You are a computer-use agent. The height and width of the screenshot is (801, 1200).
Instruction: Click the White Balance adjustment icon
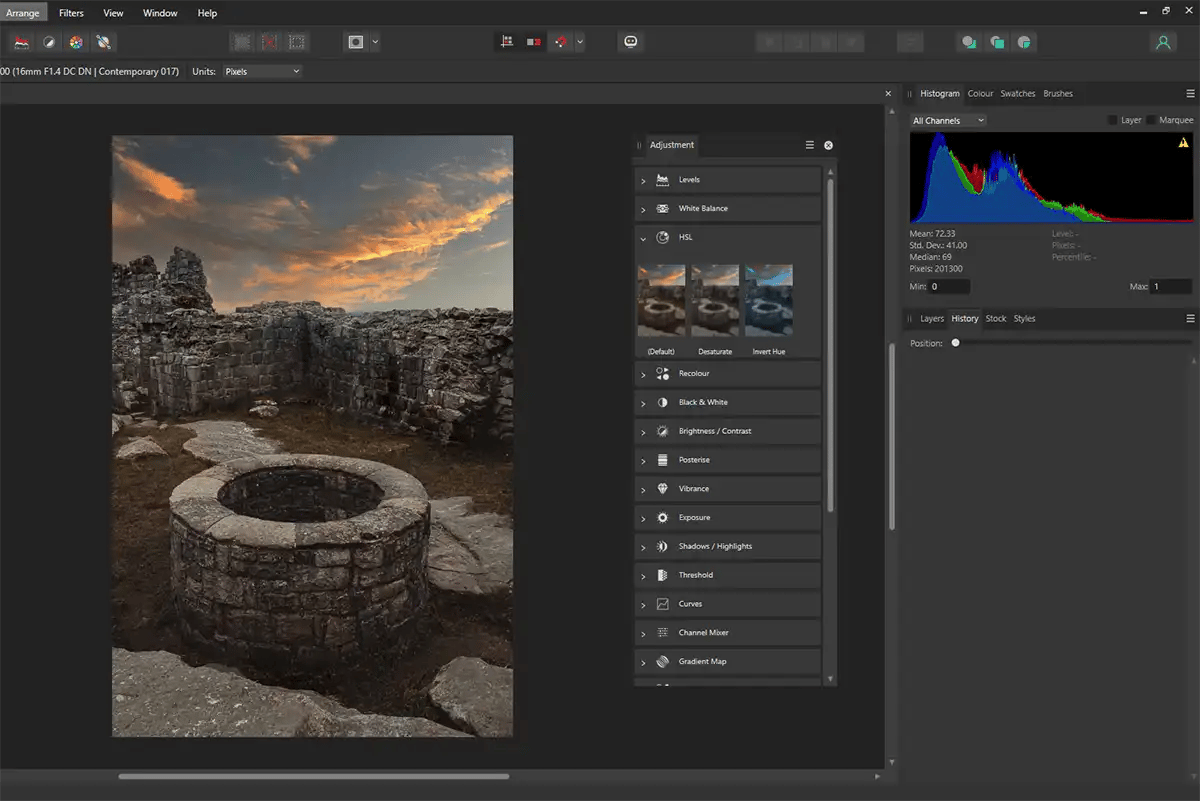(662, 209)
